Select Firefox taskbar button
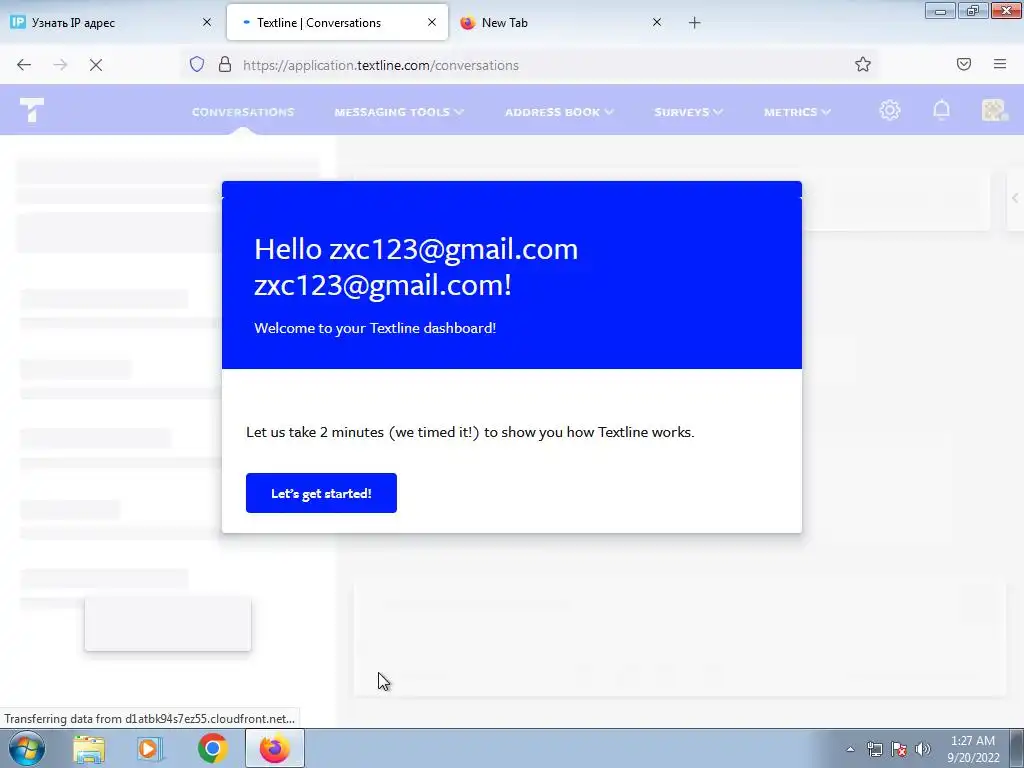 274,748
